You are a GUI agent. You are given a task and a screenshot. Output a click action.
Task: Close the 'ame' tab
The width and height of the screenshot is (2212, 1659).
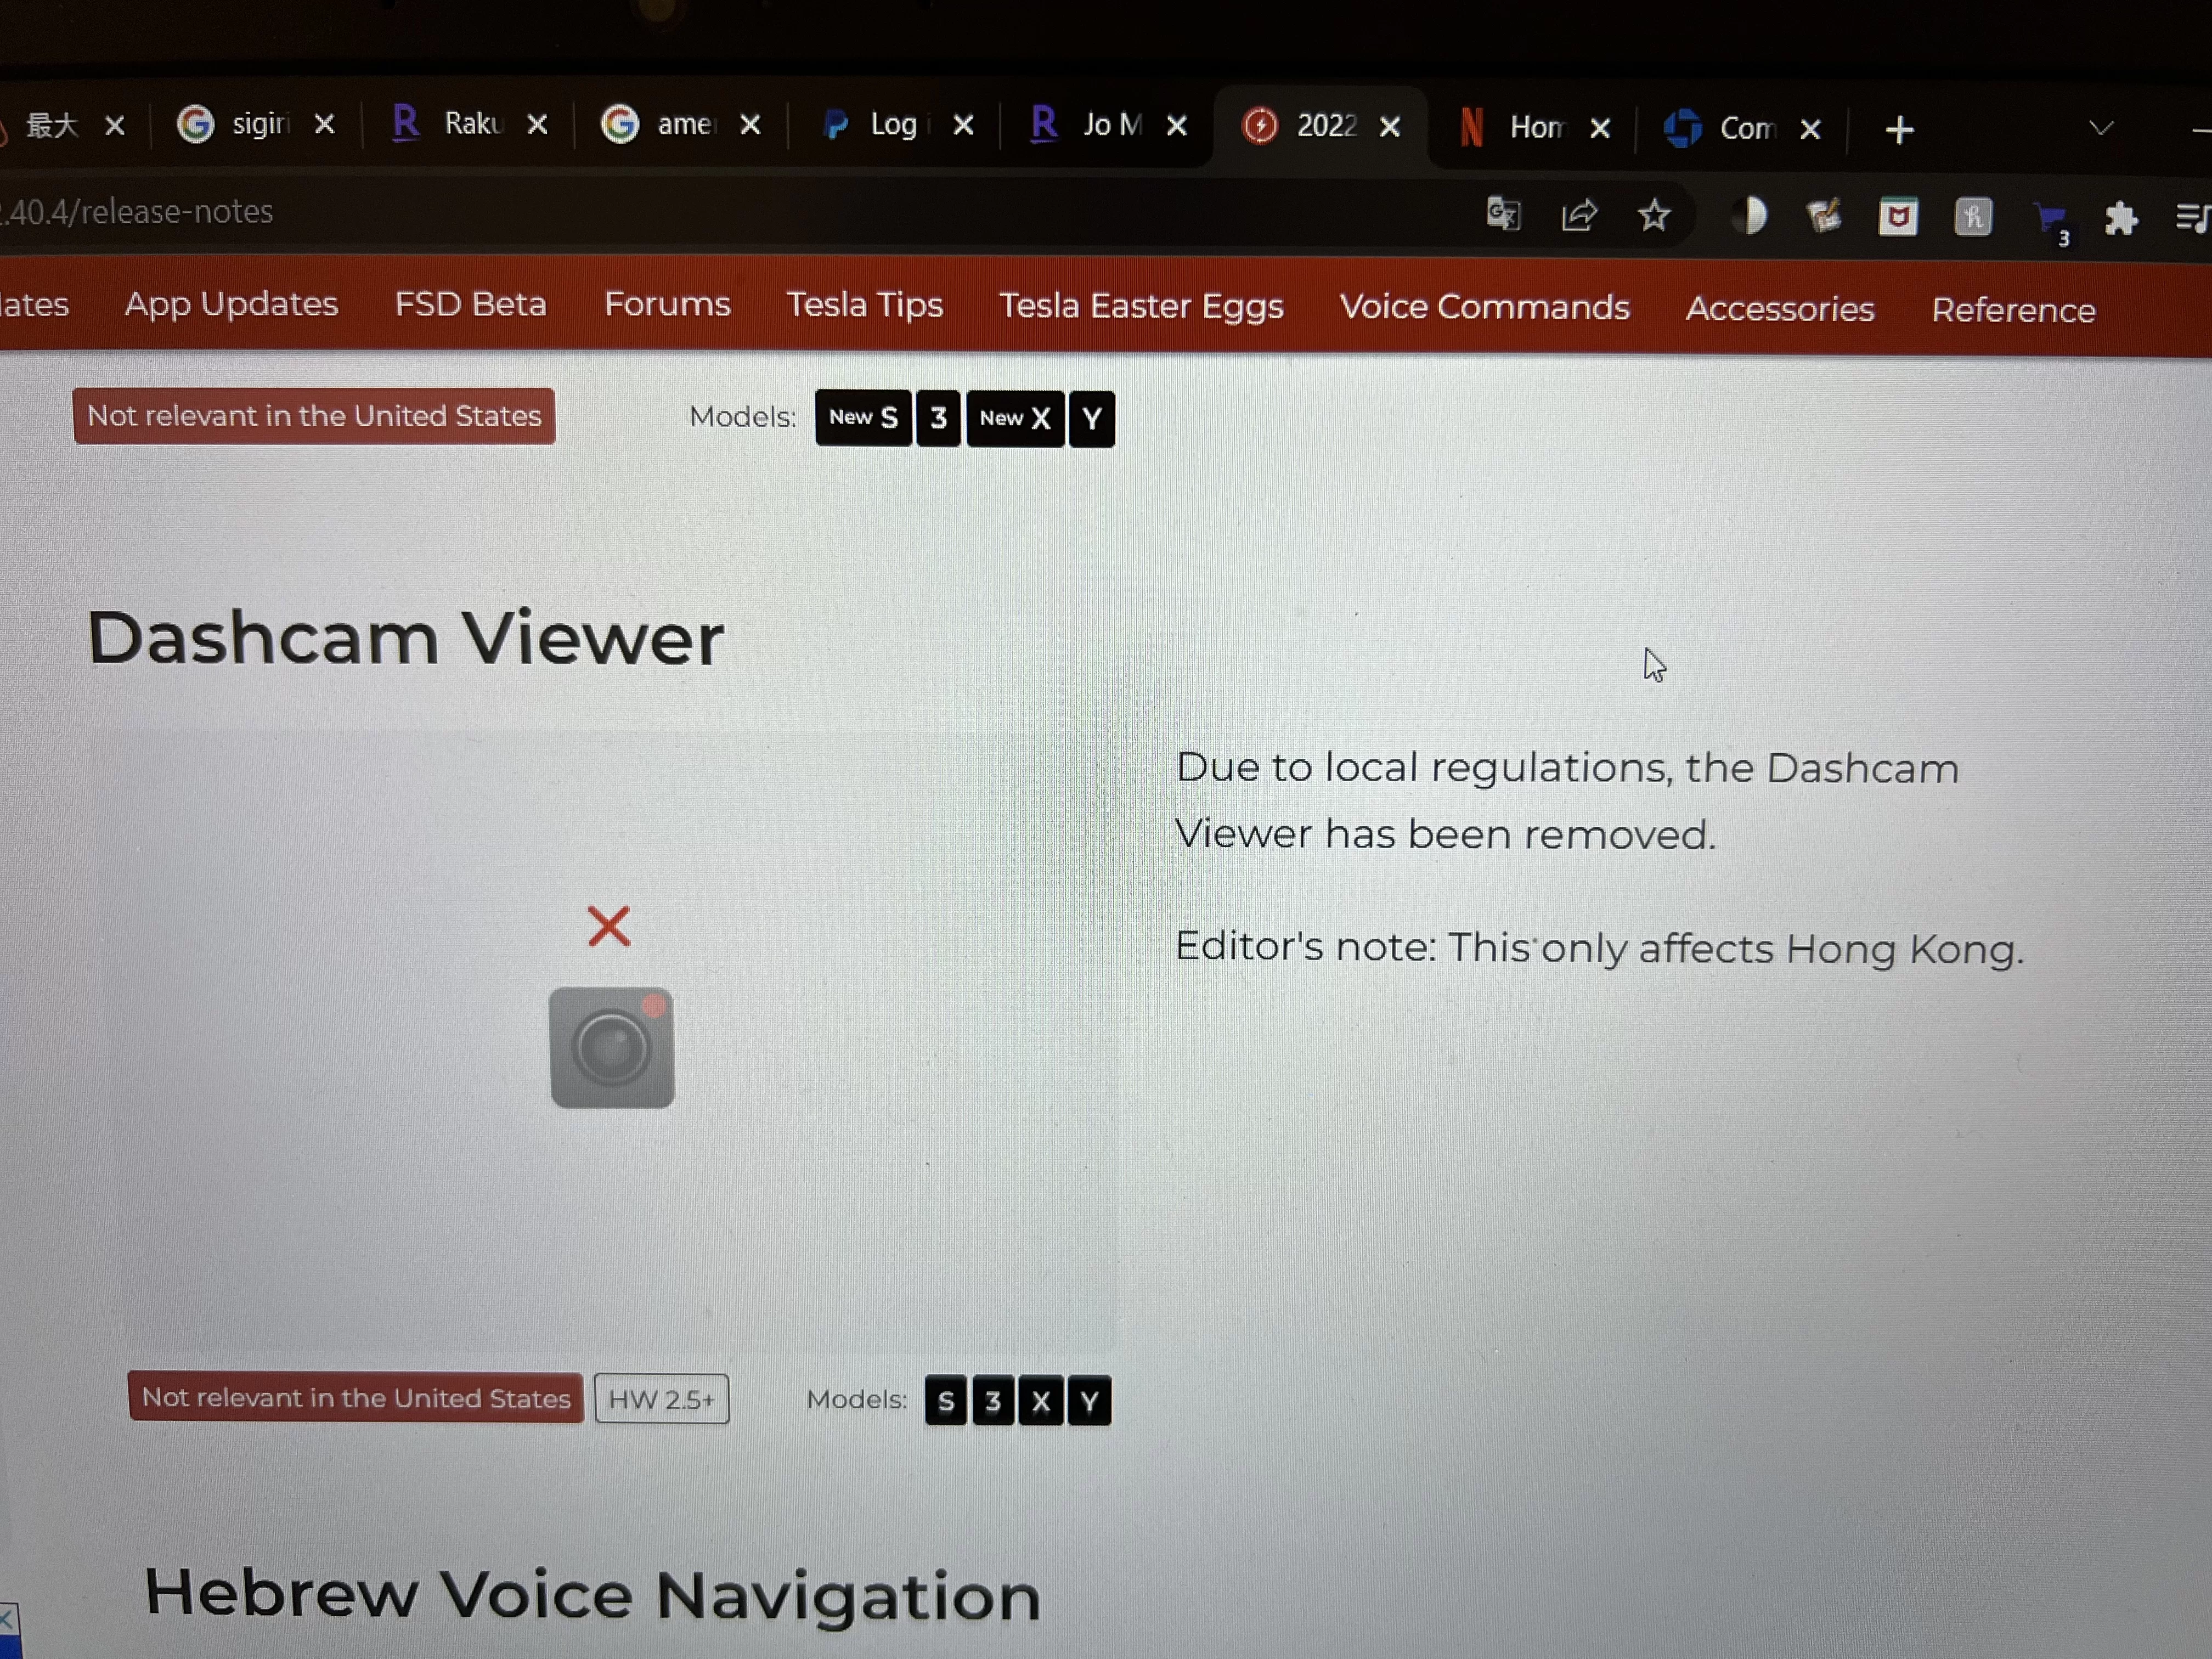[750, 124]
